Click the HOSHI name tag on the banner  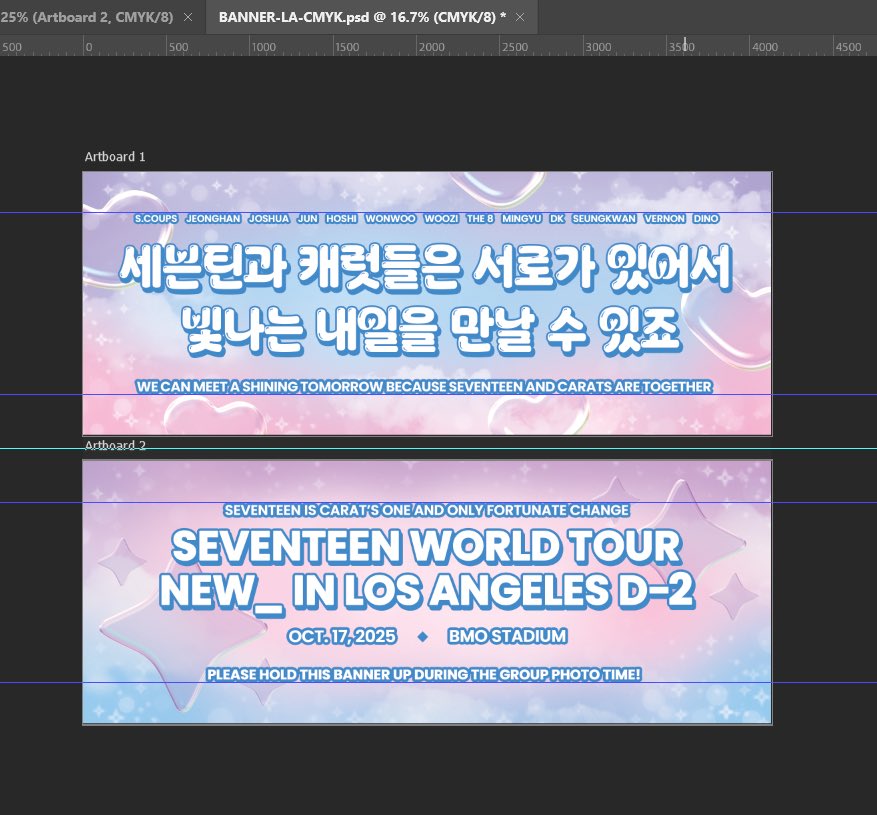pyautogui.click(x=341, y=219)
